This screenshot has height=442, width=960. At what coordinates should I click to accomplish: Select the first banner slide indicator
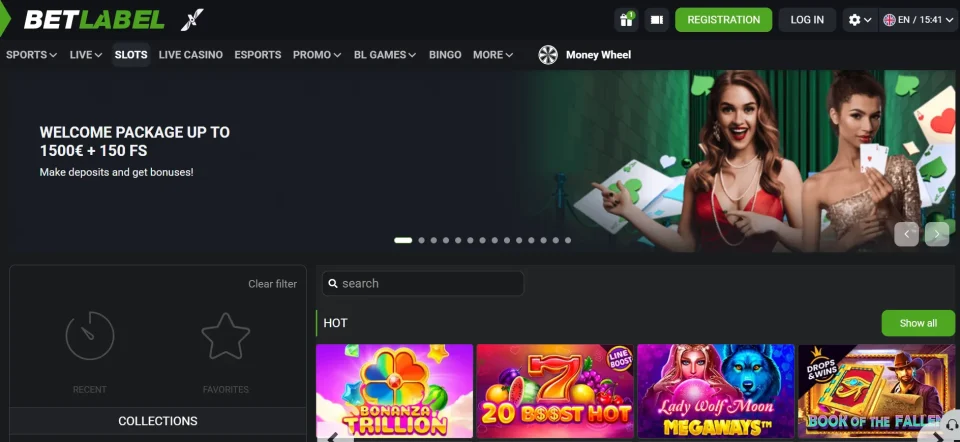pyautogui.click(x=403, y=241)
